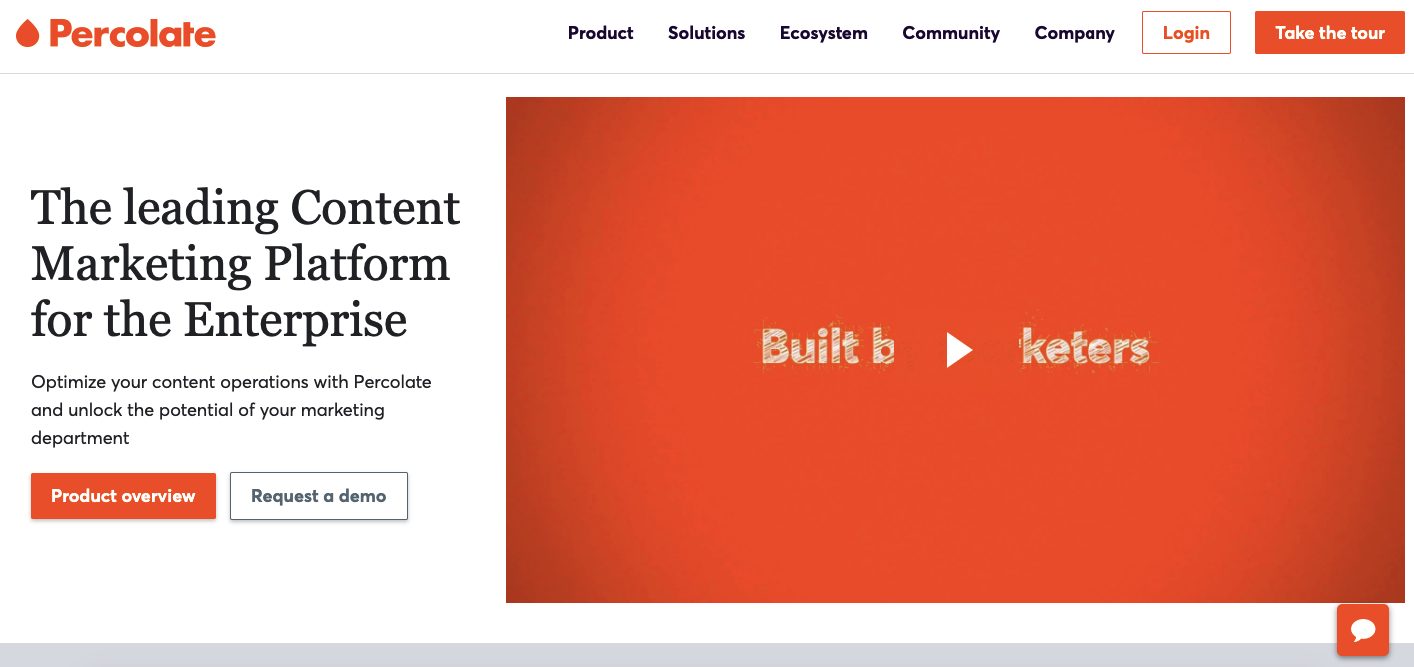This screenshot has width=1414, height=667.
Task: Click the 'Optimize your content operations' paragraph
Action: pos(231,410)
